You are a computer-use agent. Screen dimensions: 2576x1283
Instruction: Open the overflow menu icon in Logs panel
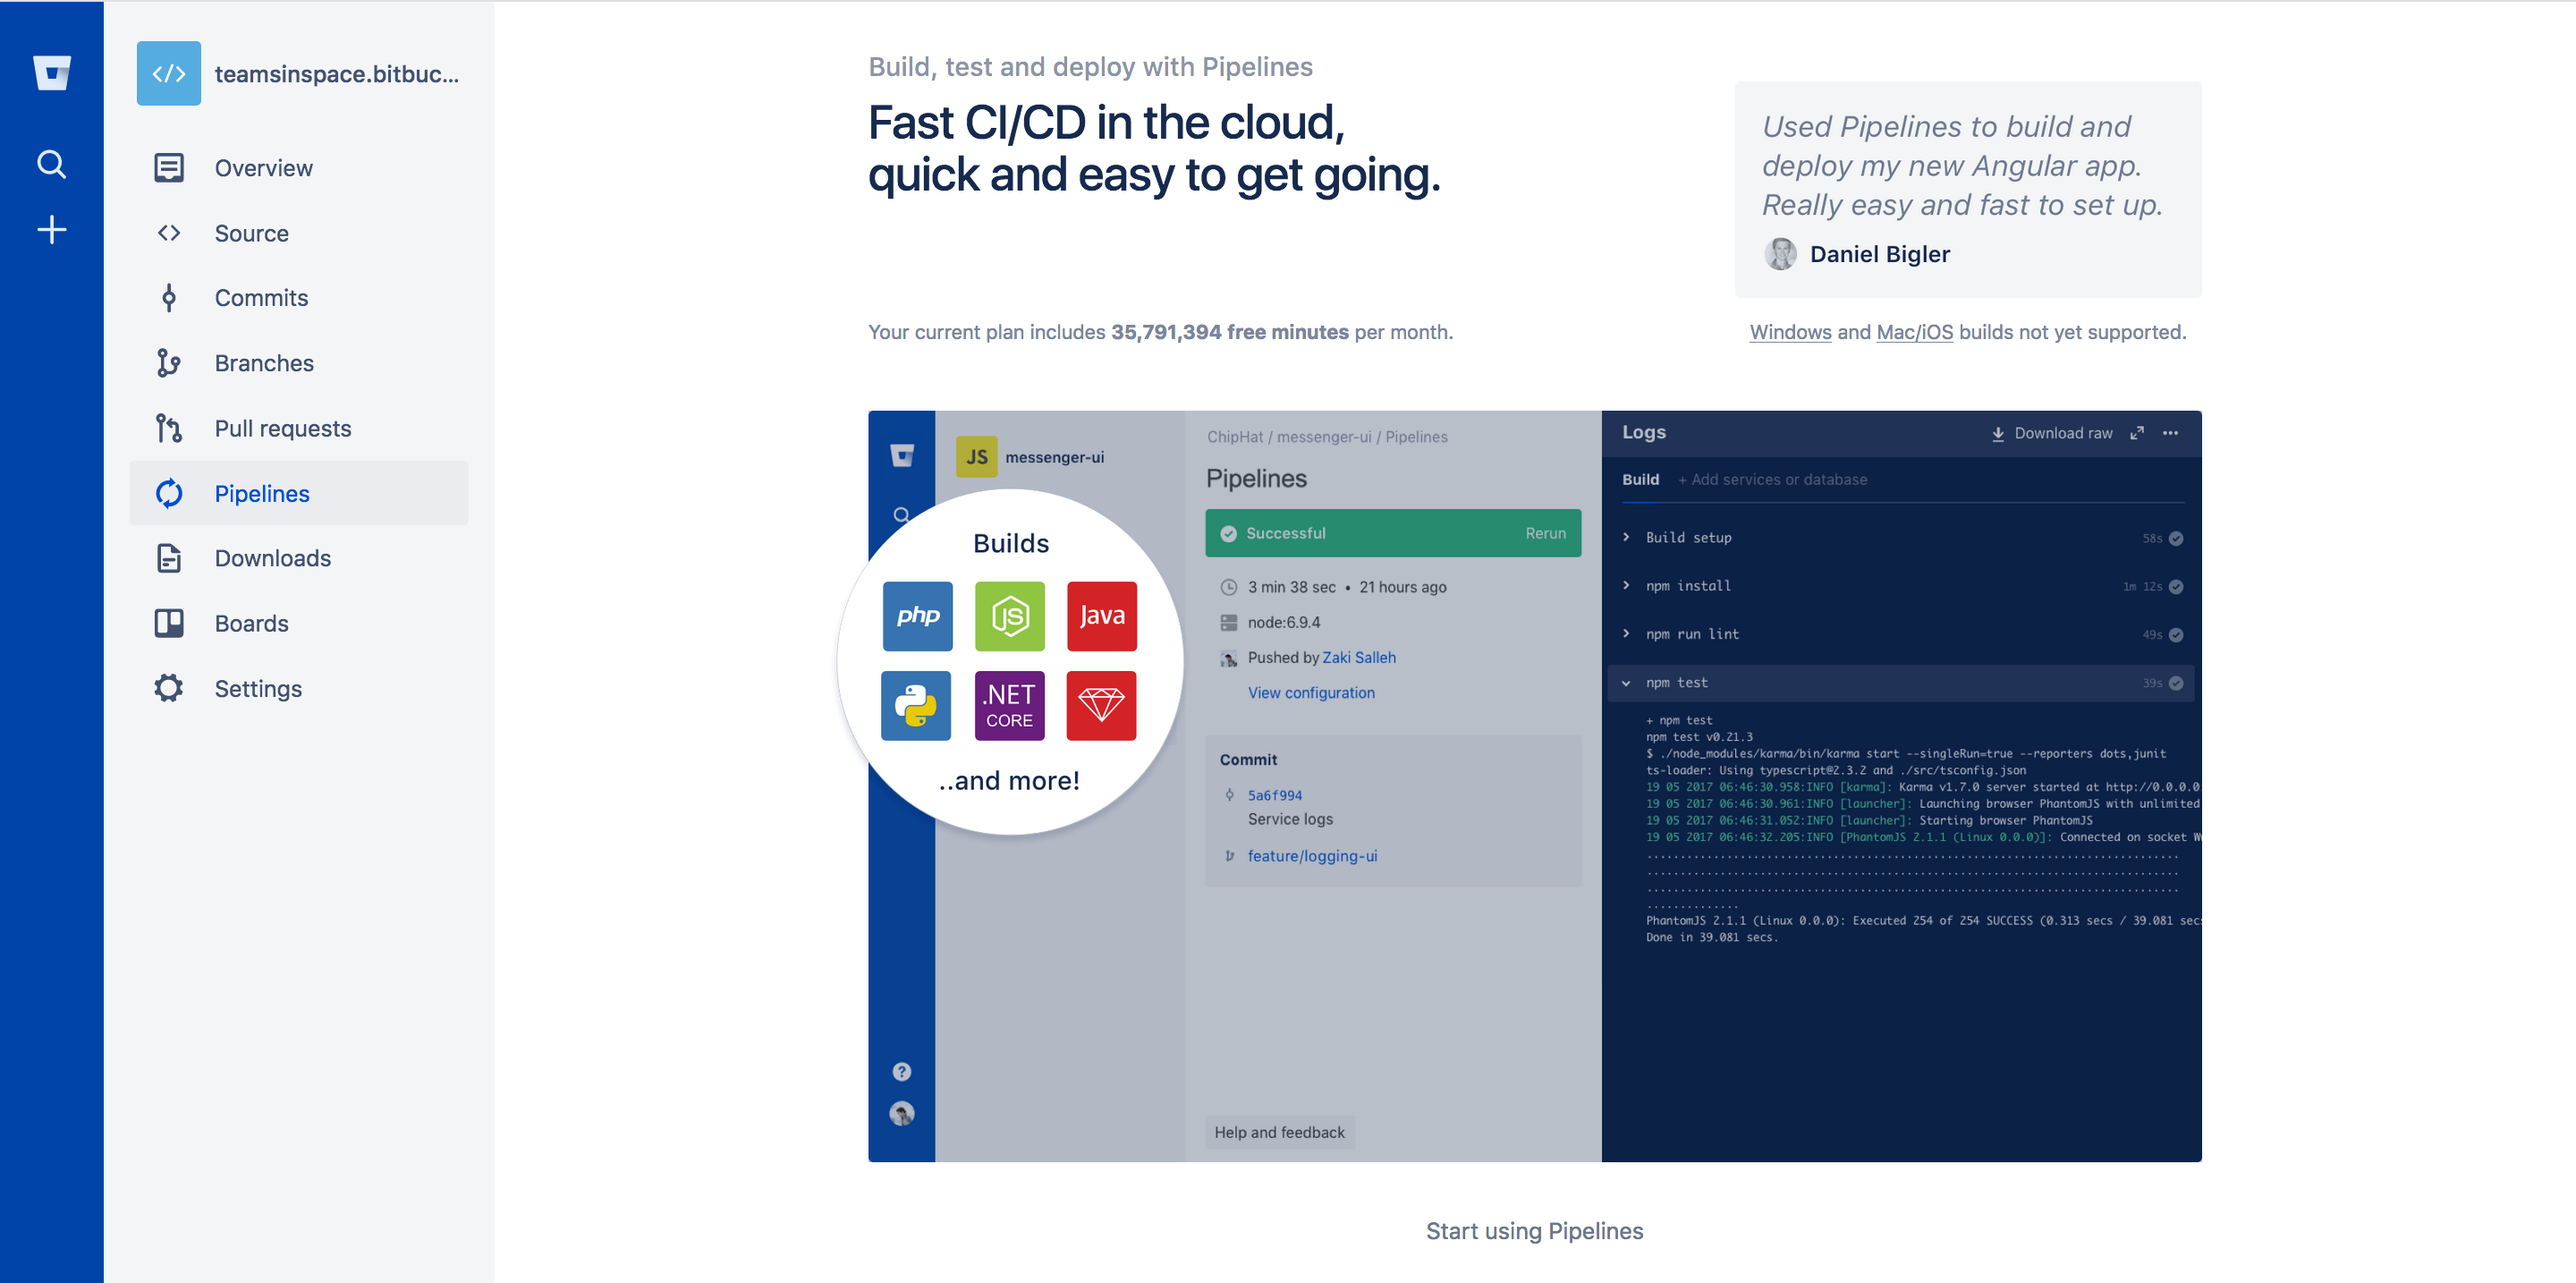coord(2171,433)
